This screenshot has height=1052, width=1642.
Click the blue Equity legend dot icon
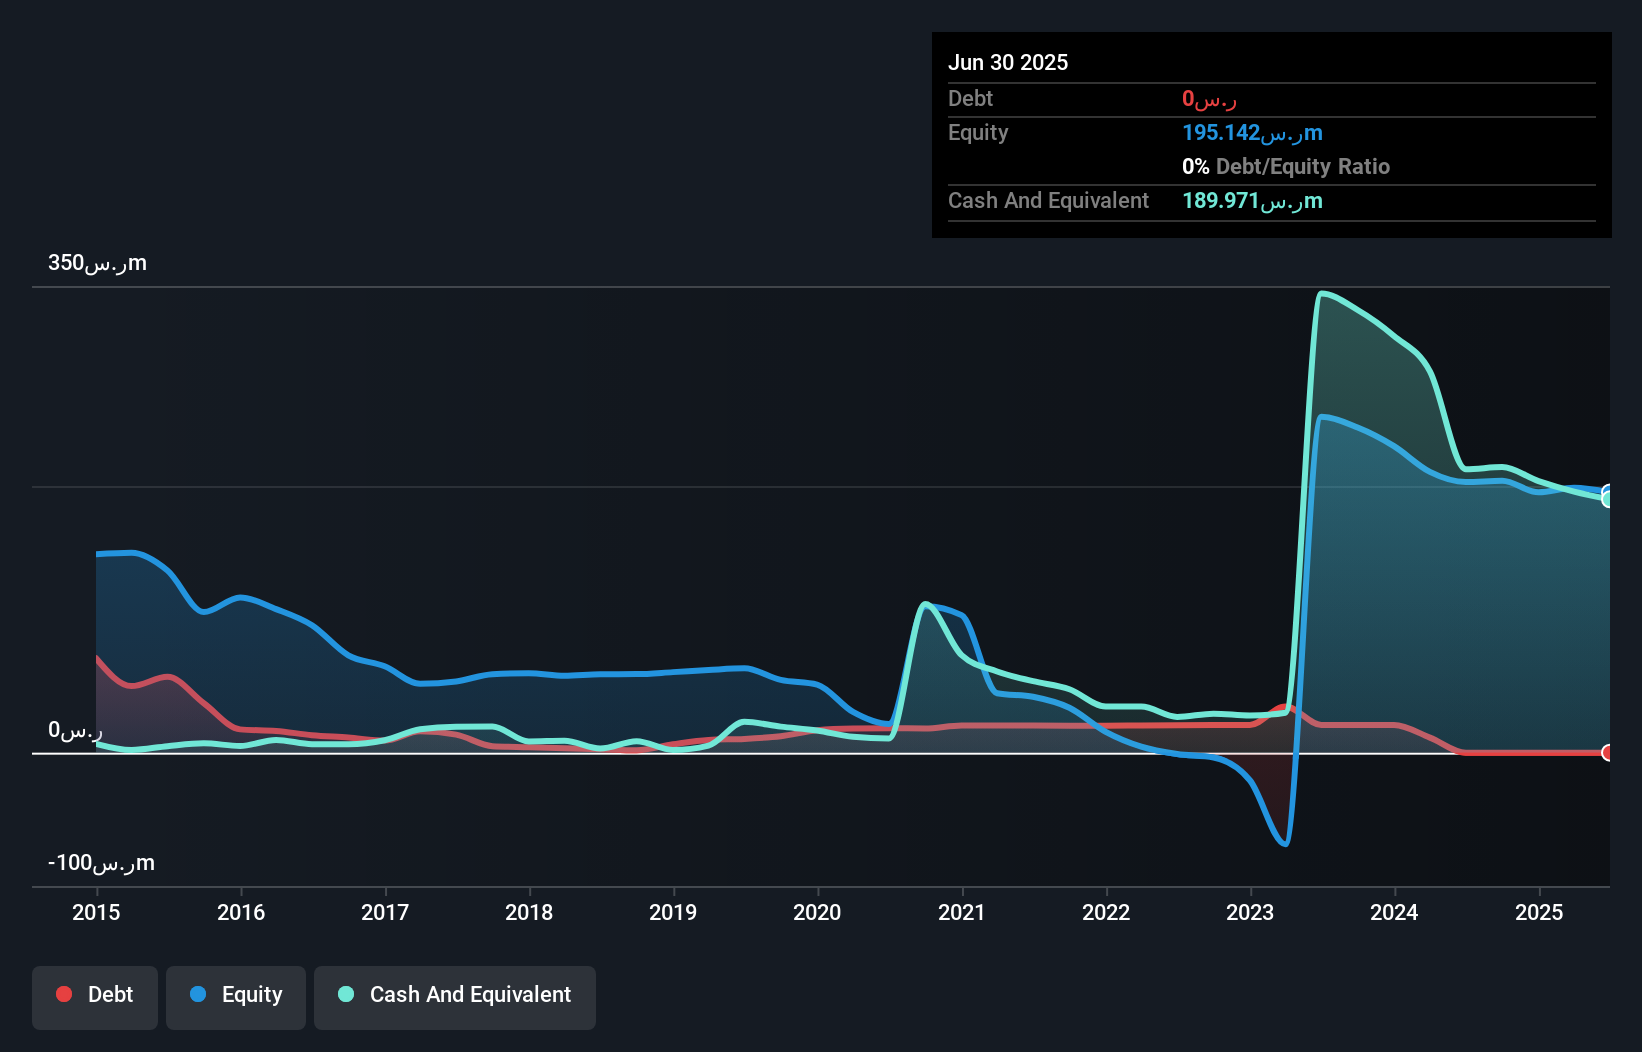(198, 994)
